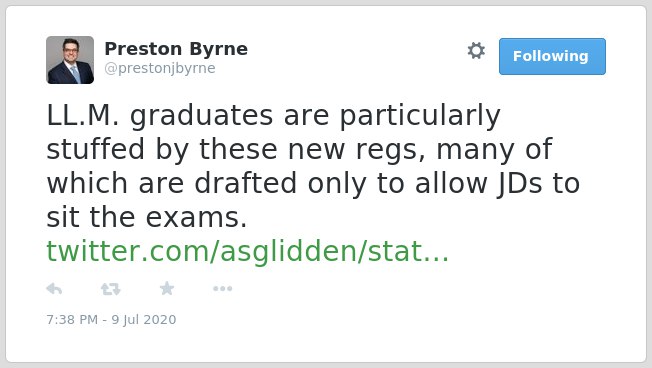Image resolution: width=652 pixels, height=368 pixels.
Task: Click the curved reply arrow under the tweet
Action: click(x=54, y=289)
